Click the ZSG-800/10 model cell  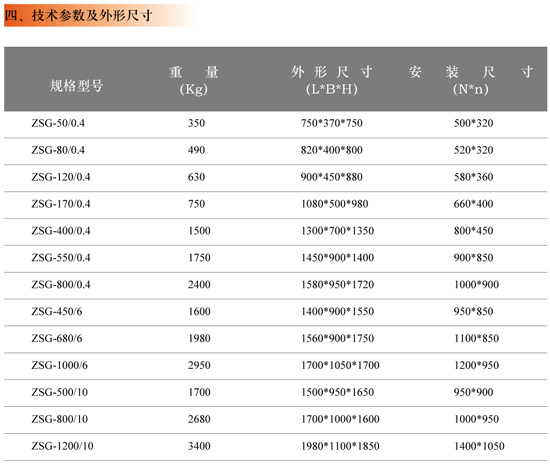60,419
